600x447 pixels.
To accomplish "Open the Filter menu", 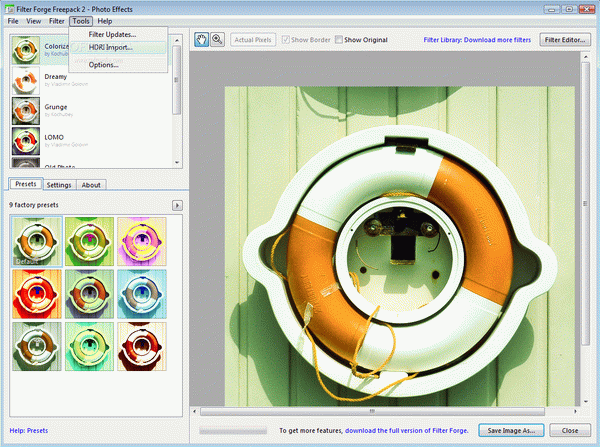I will pos(57,21).
